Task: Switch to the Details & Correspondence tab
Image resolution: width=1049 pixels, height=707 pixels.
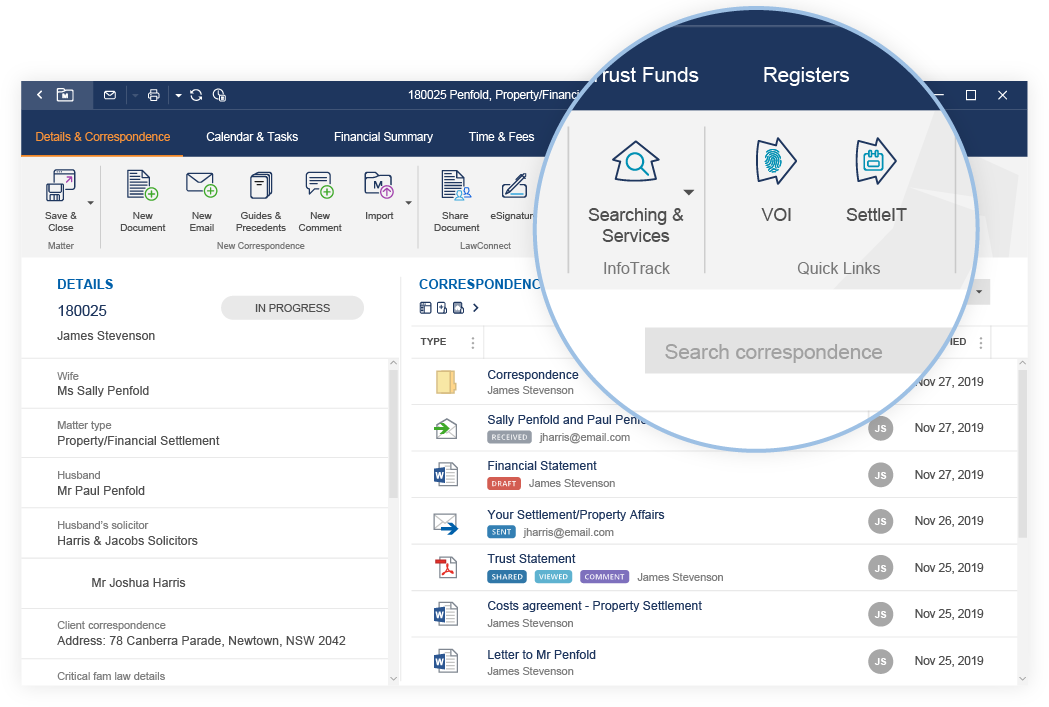Action: 102,136
